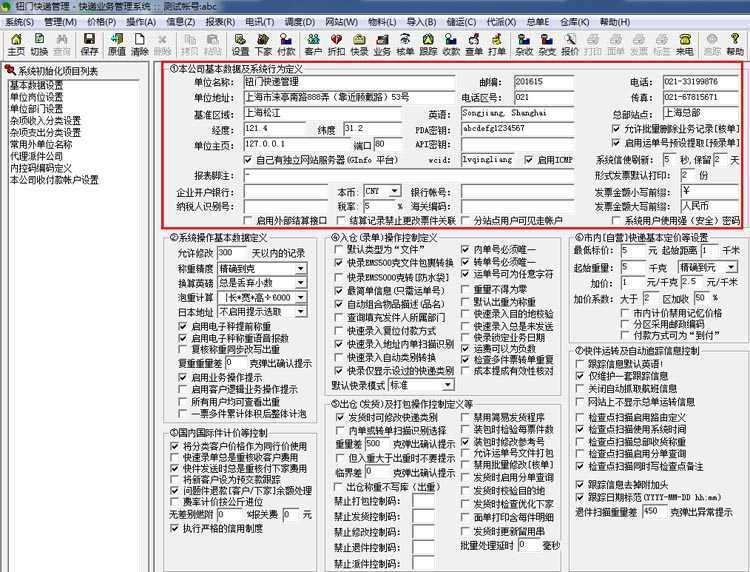The height and width of the screenshot is (572, 750).
Task: Click the 收款 receive payment icon
Action: tap(451, 44)
